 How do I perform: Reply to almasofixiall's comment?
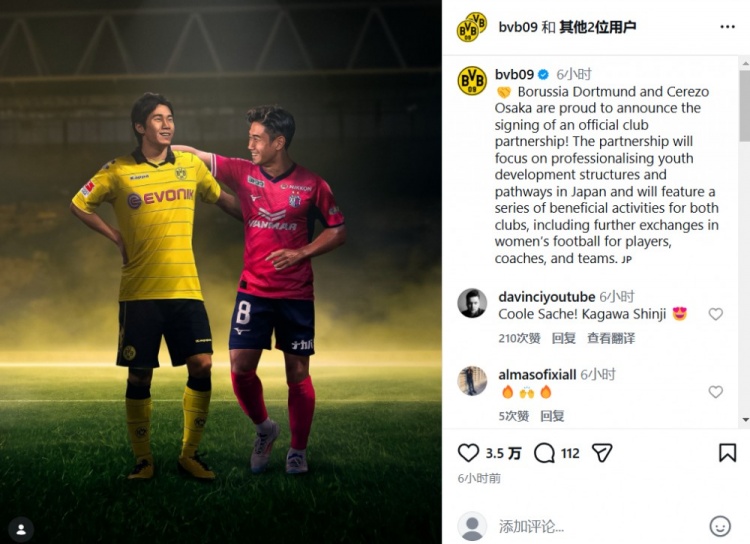(552, 416)
